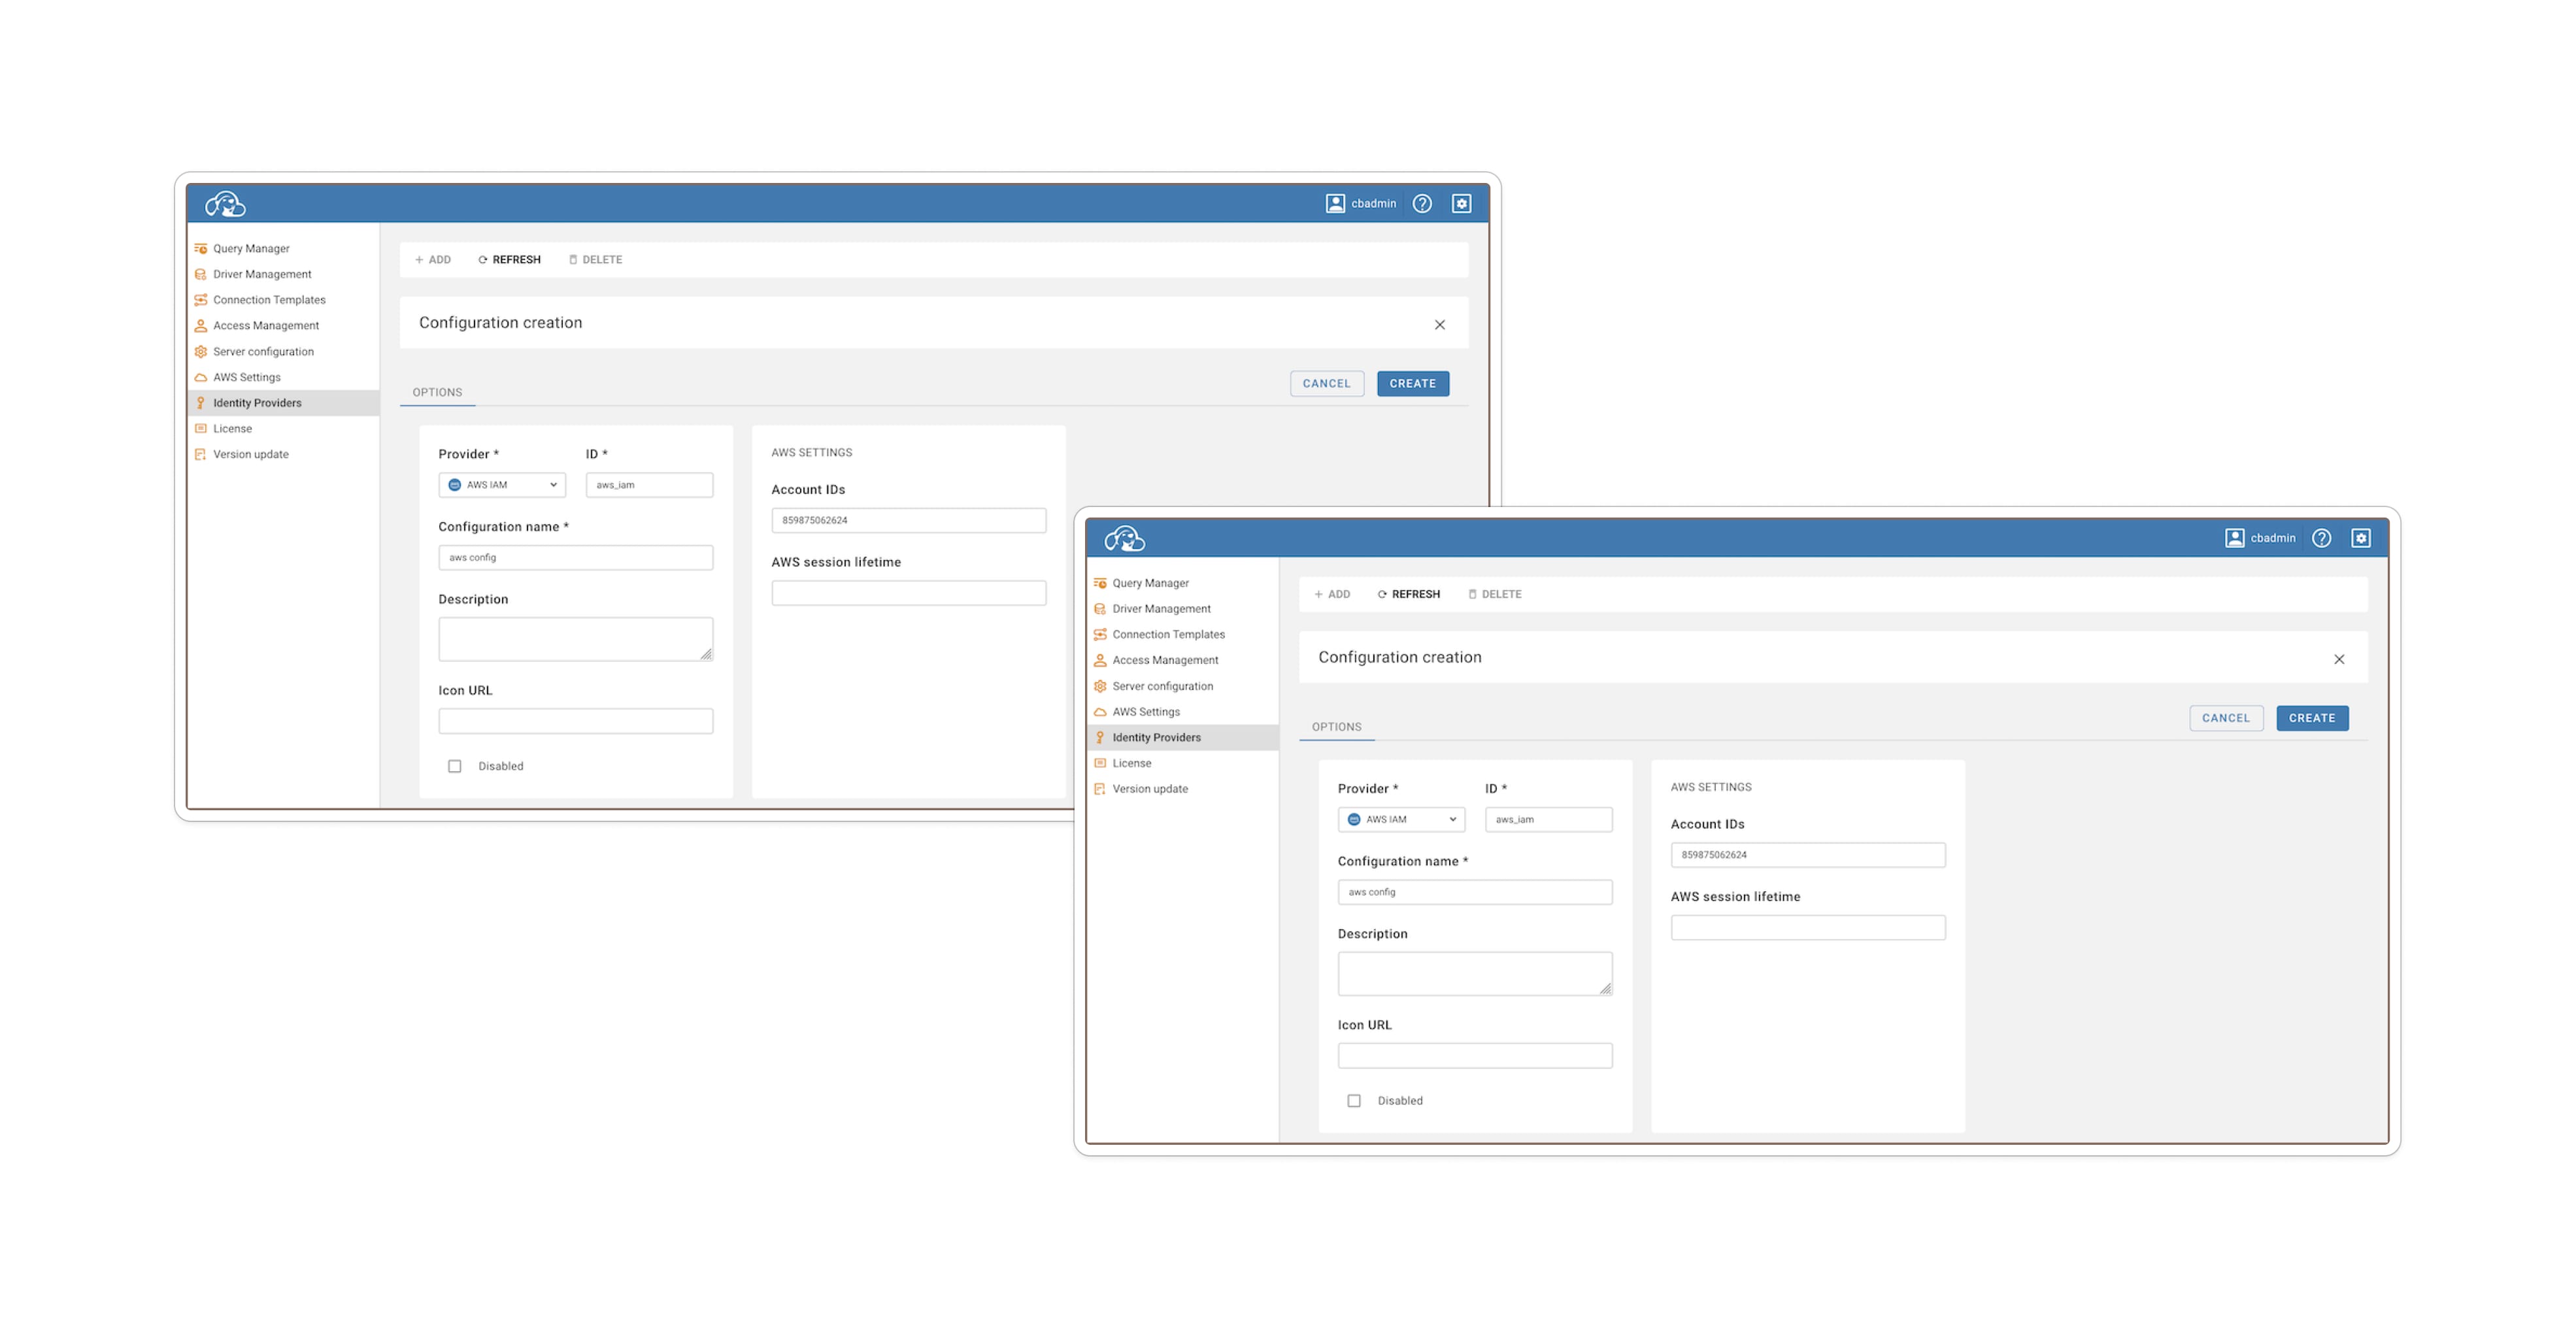Create the new identity provider configuration

(x=2312, y=718)
